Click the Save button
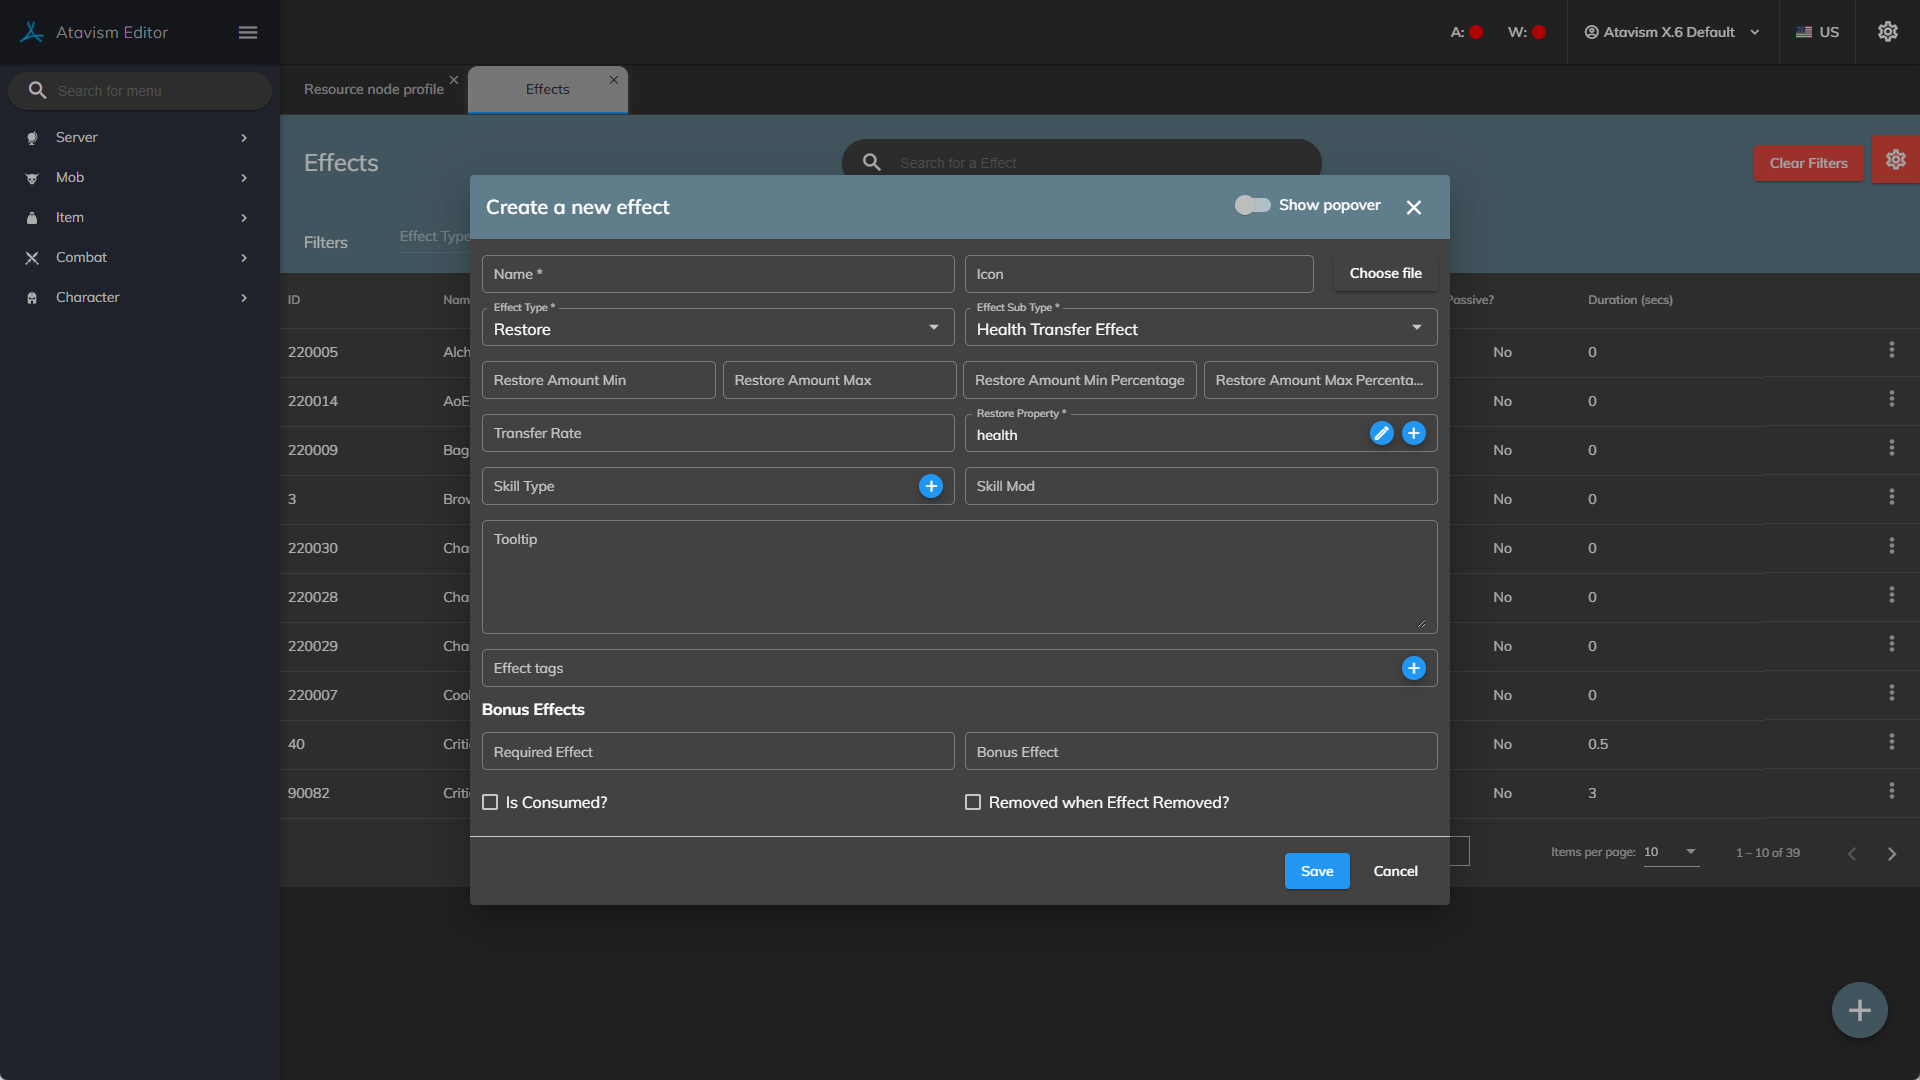The image size is (1920, 1080). pyautogui.click(x=1316, y=871)
